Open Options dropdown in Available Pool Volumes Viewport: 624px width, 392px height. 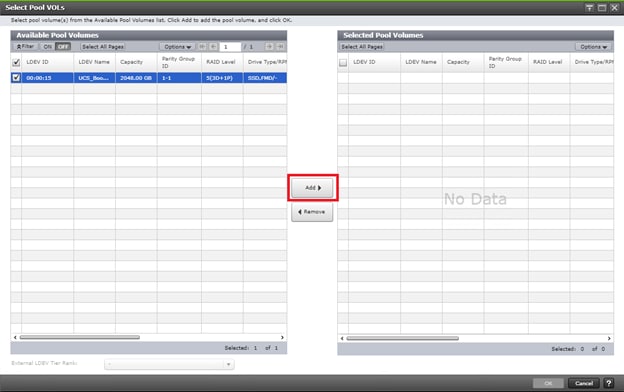177,47
